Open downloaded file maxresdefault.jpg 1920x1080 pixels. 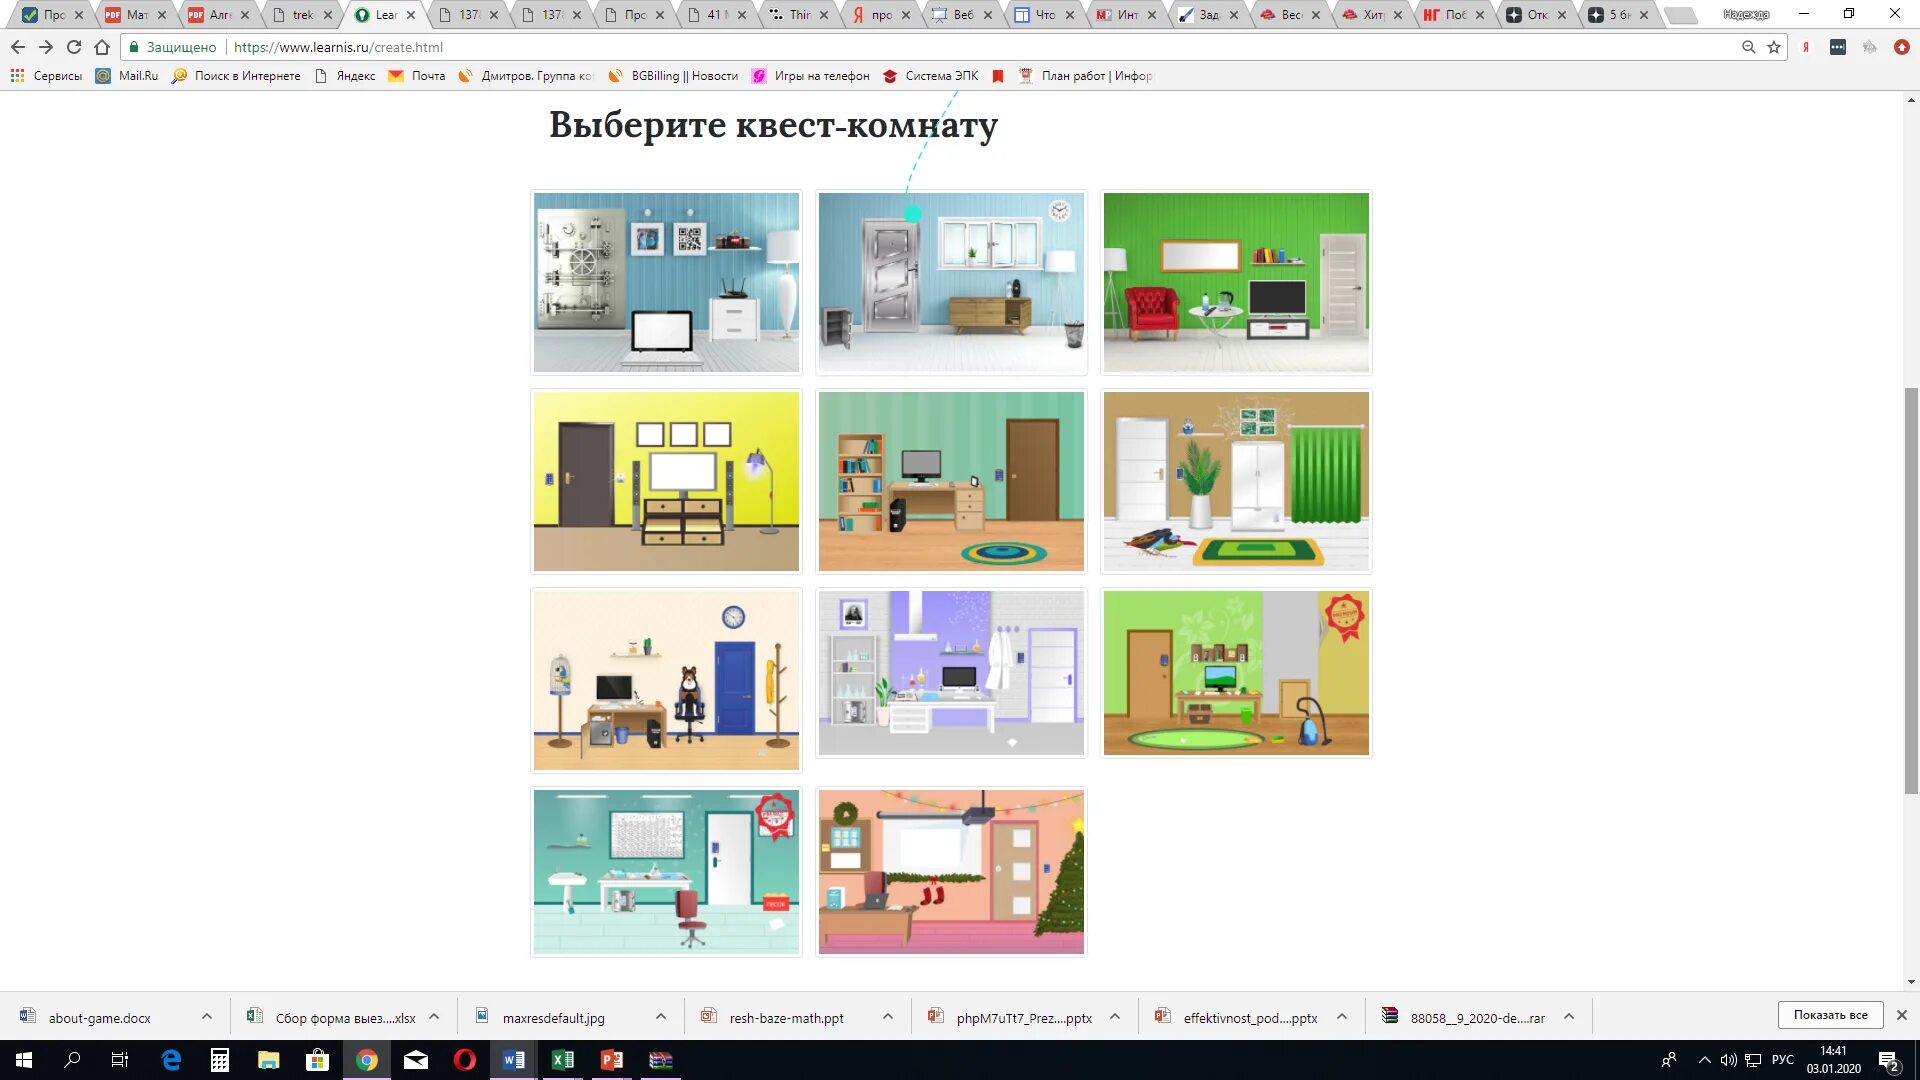(x=553, y=1018)
